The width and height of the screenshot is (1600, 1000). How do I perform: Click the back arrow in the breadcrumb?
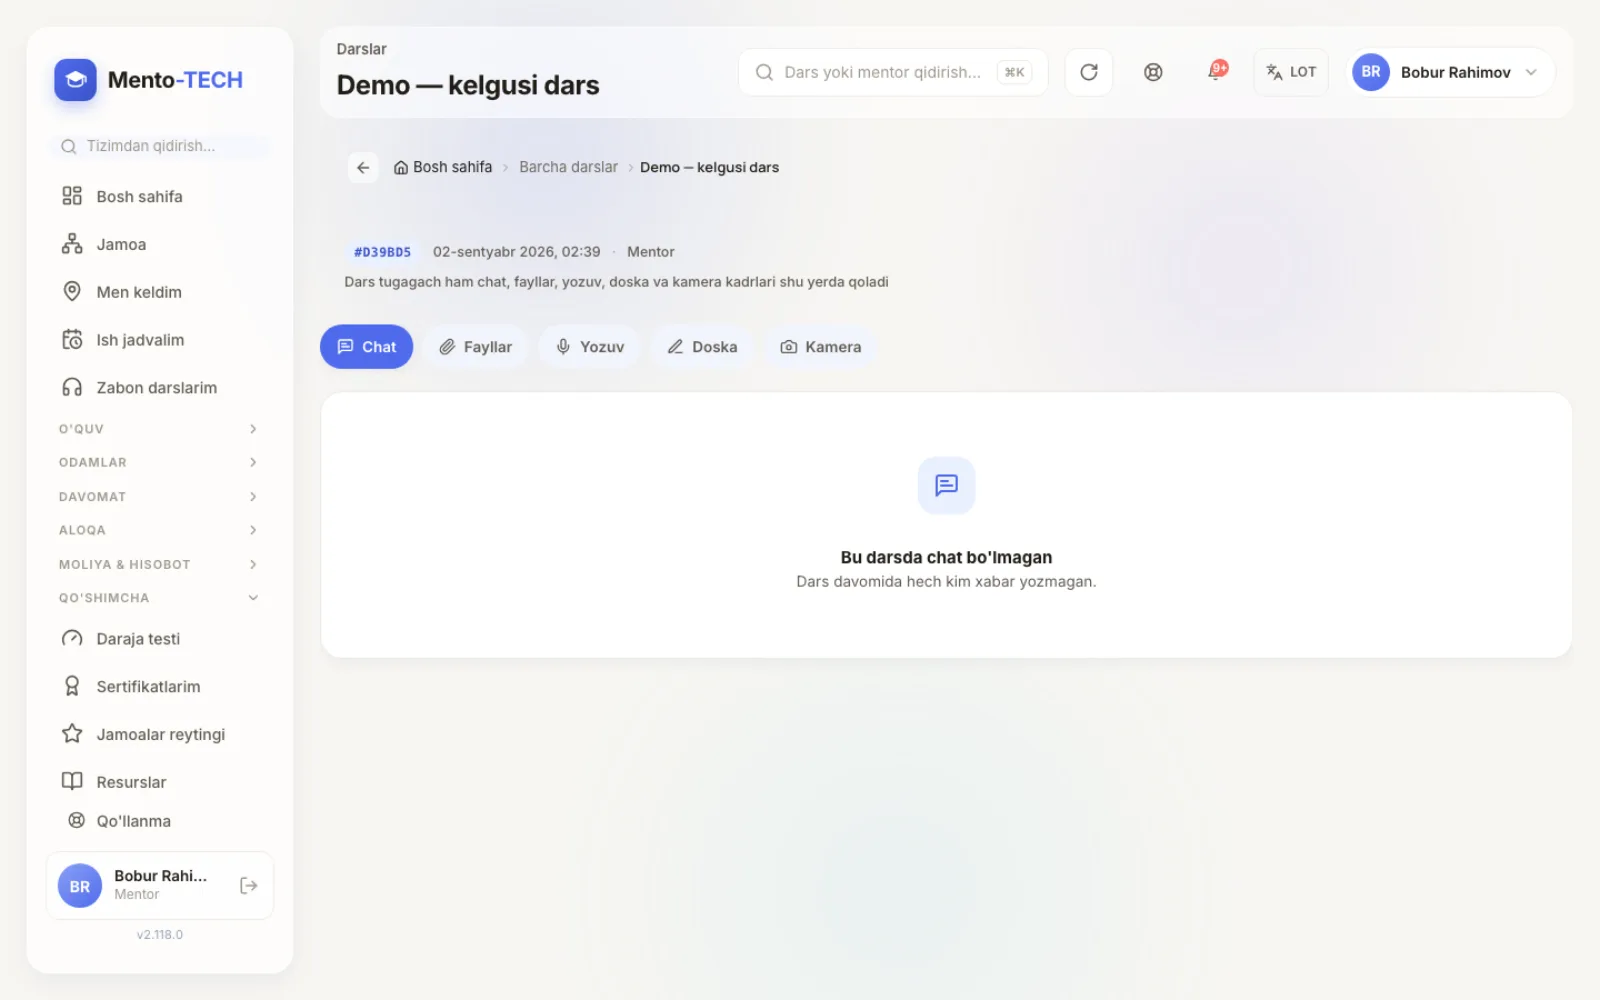click(x=363, y=168)
